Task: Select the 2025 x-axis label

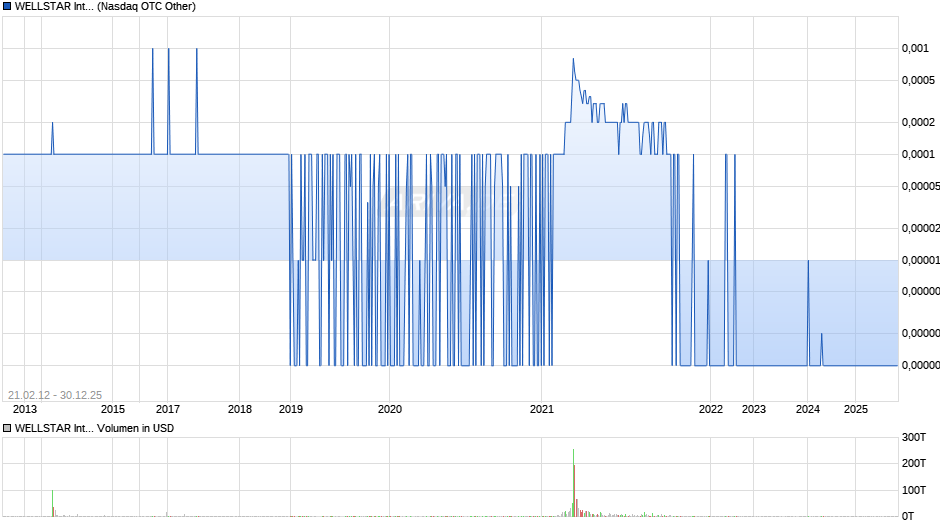Action: pyautogui.click(x=855, y=409)
